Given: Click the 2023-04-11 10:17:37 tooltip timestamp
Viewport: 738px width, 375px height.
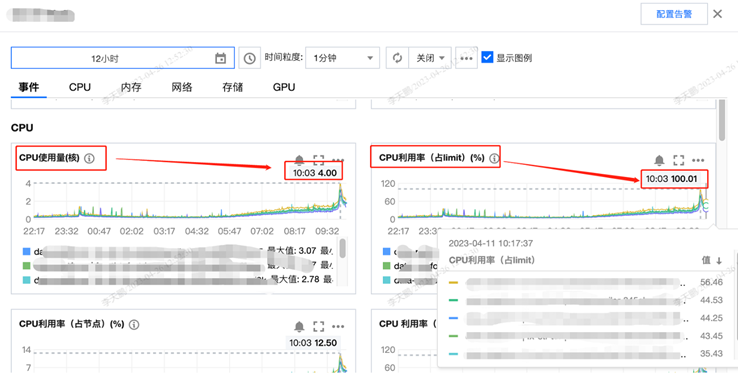Looking at the screenshot, I should coord(490,243).
